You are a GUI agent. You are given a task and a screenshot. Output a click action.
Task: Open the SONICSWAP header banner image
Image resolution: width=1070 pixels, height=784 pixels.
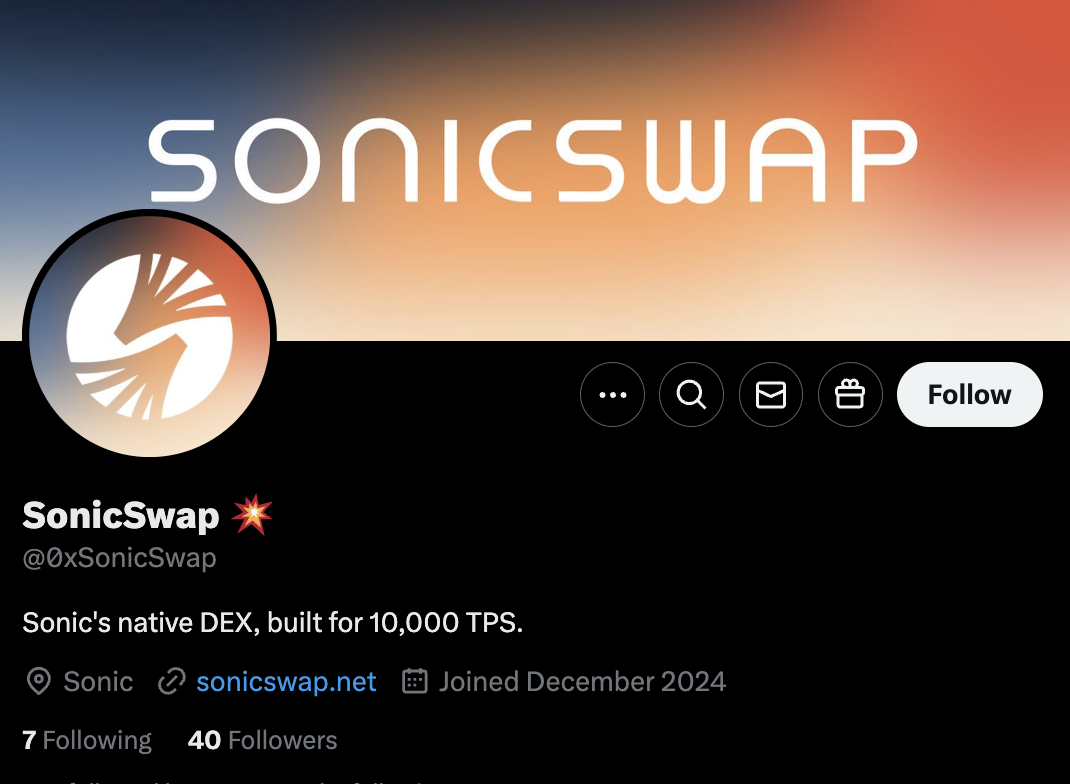pos(535,170)
